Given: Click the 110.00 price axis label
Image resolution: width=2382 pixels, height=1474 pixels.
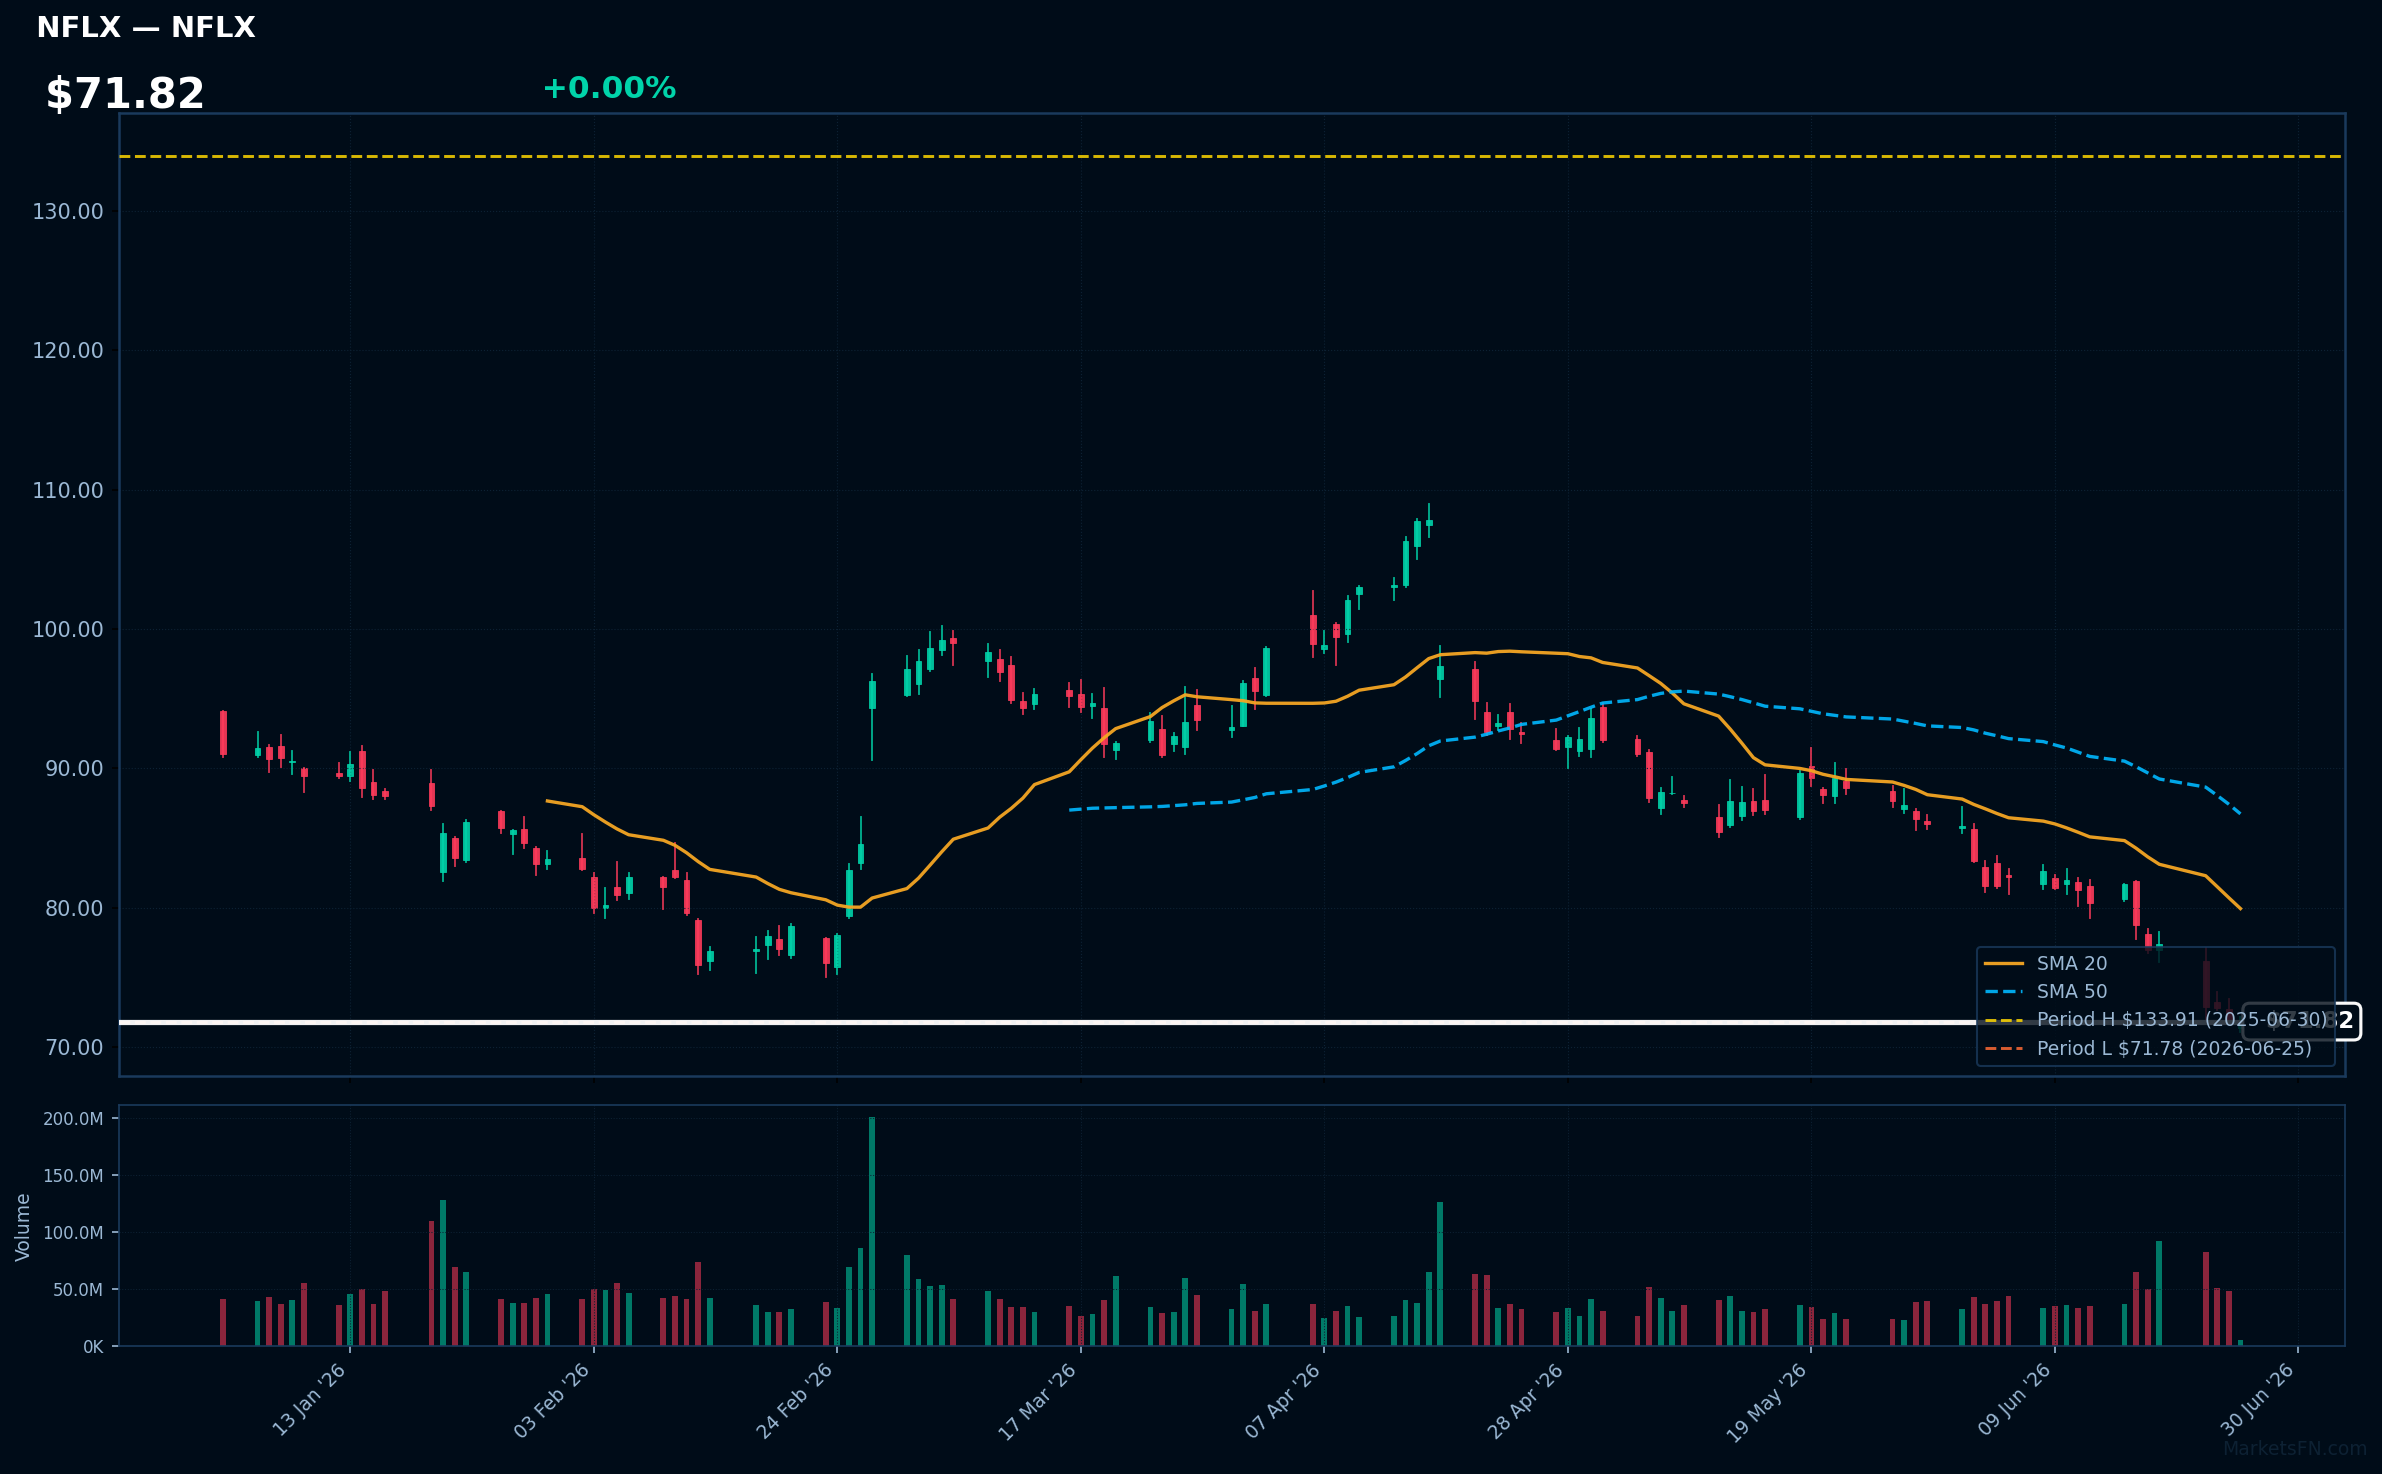Looking at the screenshot, I should coord(68,490).
